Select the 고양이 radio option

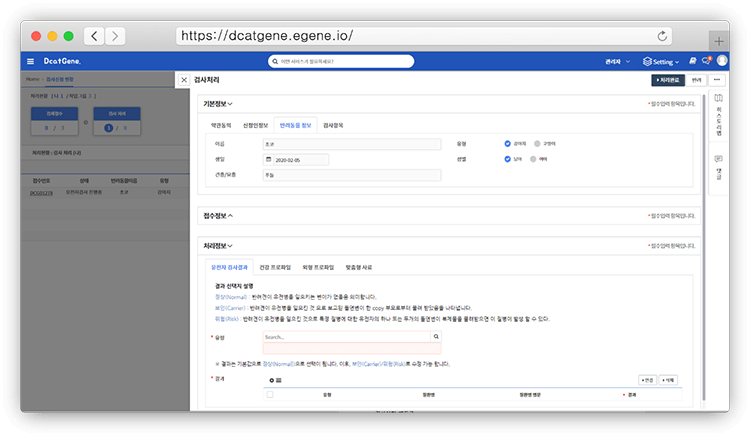537,143
